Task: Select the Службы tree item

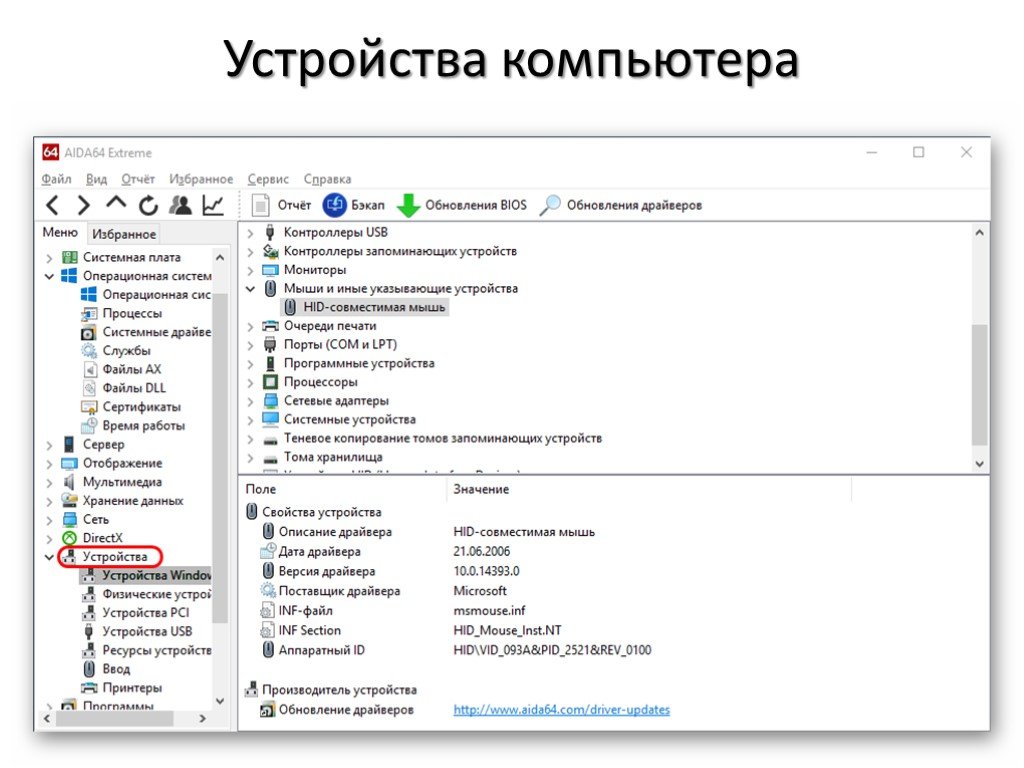Action: (116, 351)
